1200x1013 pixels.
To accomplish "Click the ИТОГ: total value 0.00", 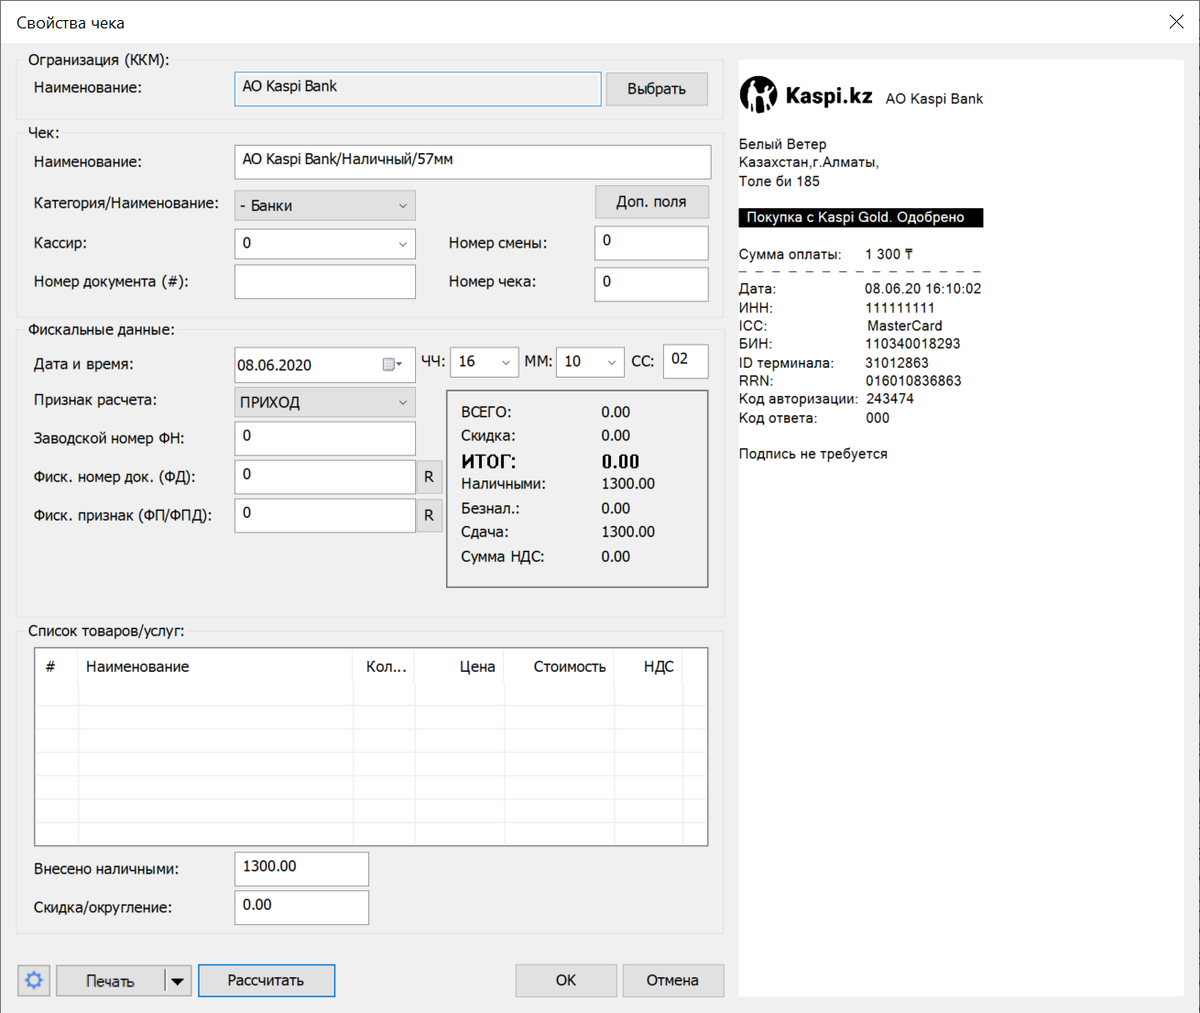I will pos(620,462).
